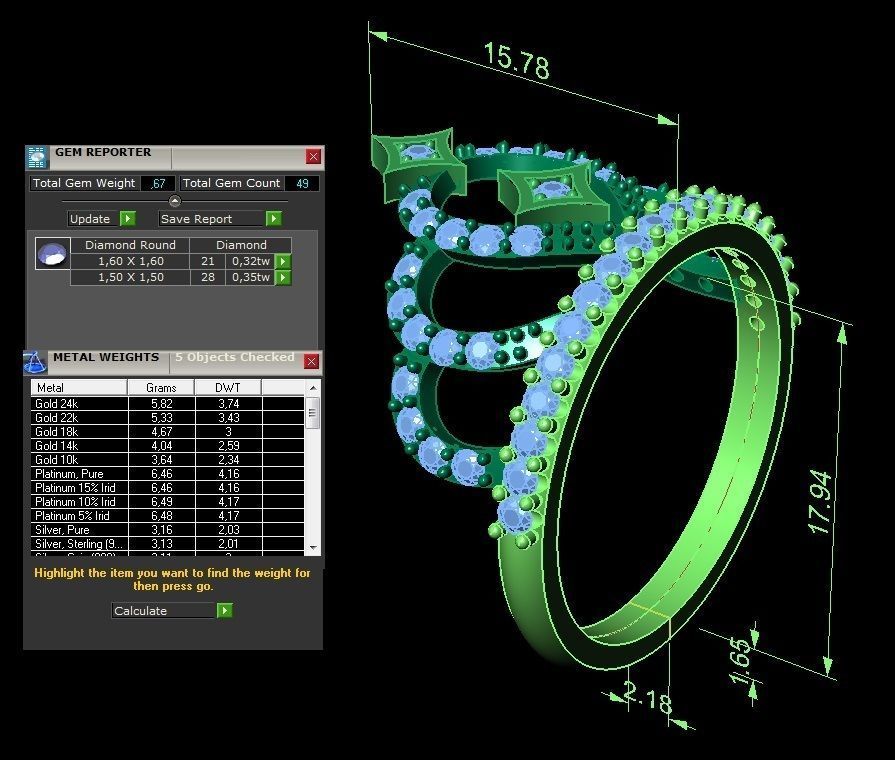Image resolution: width=895 pixels, height=760 pixels.
Task: Click the DWT column header
Action: 228,387
